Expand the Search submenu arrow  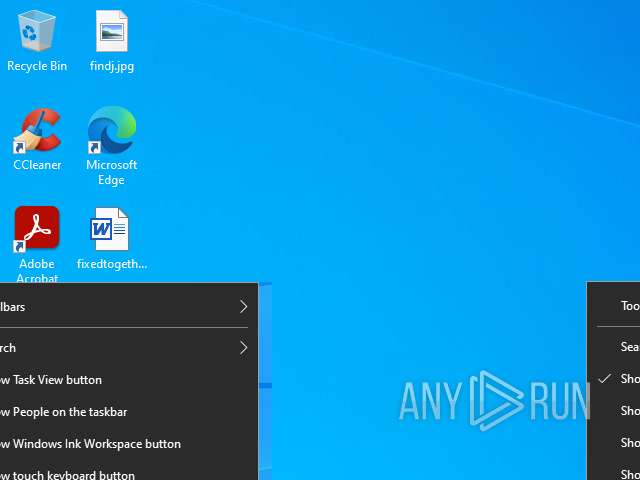(244, 348)
